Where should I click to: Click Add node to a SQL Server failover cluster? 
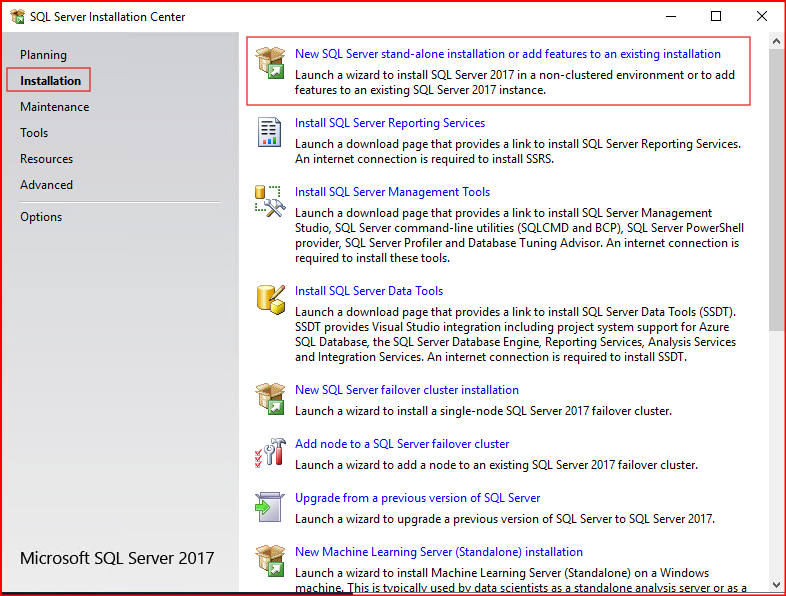(x=402, y=444)
